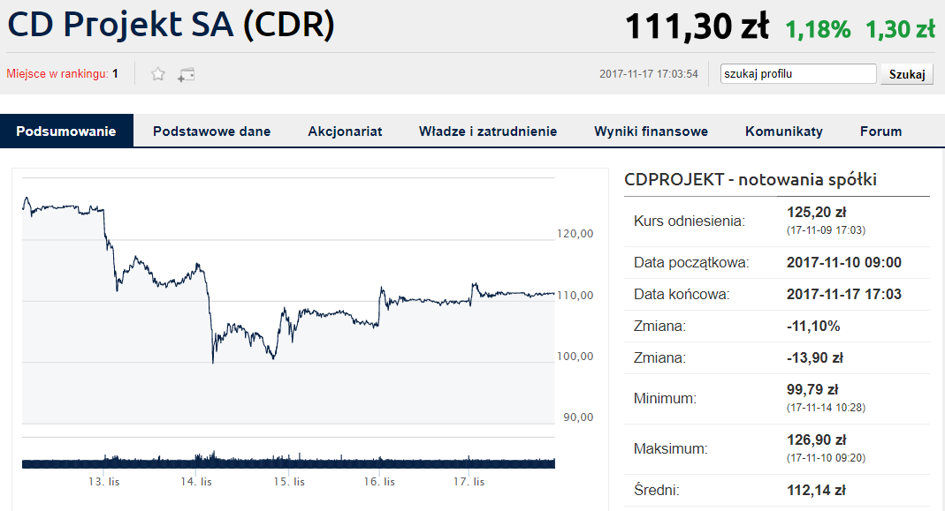Click the 13. lis date marker on chart
This screenshot has width=945, height=511.
(x=104, y=481)
